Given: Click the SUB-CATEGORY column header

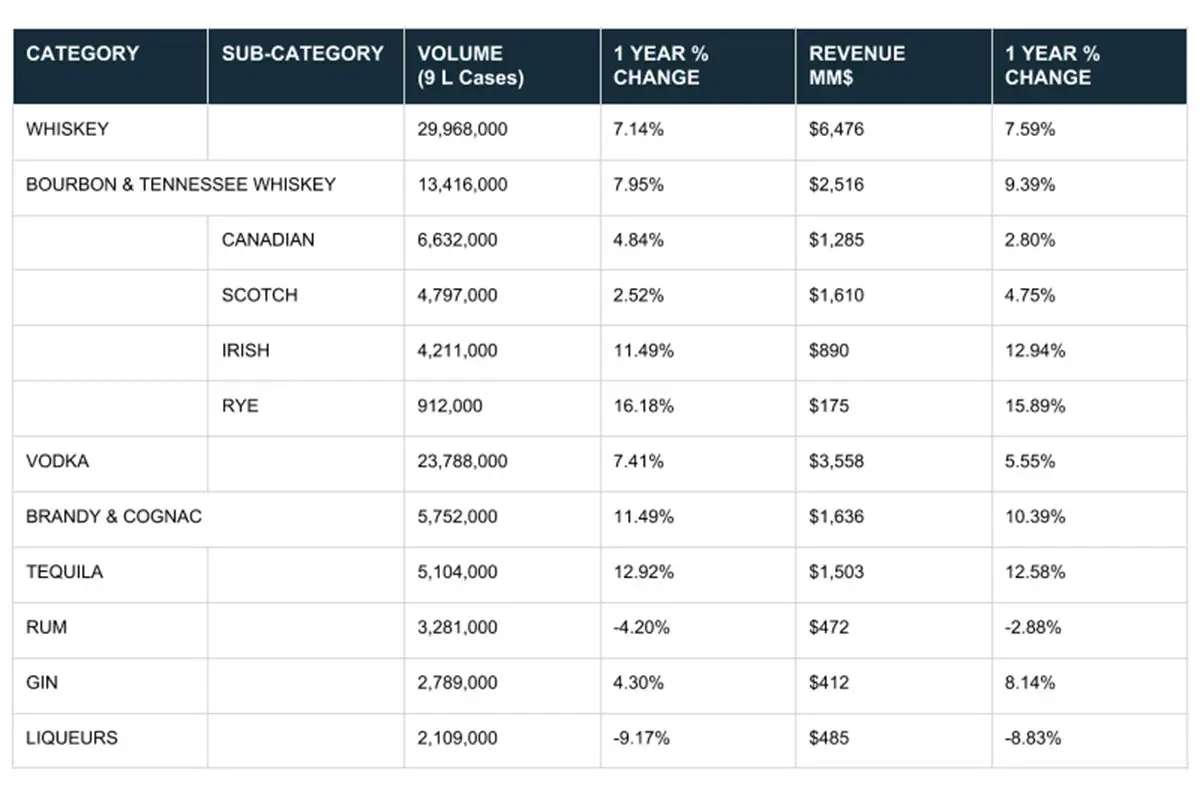Looking at the screenshot, I should pyautogui.click(x=302, y=54).
